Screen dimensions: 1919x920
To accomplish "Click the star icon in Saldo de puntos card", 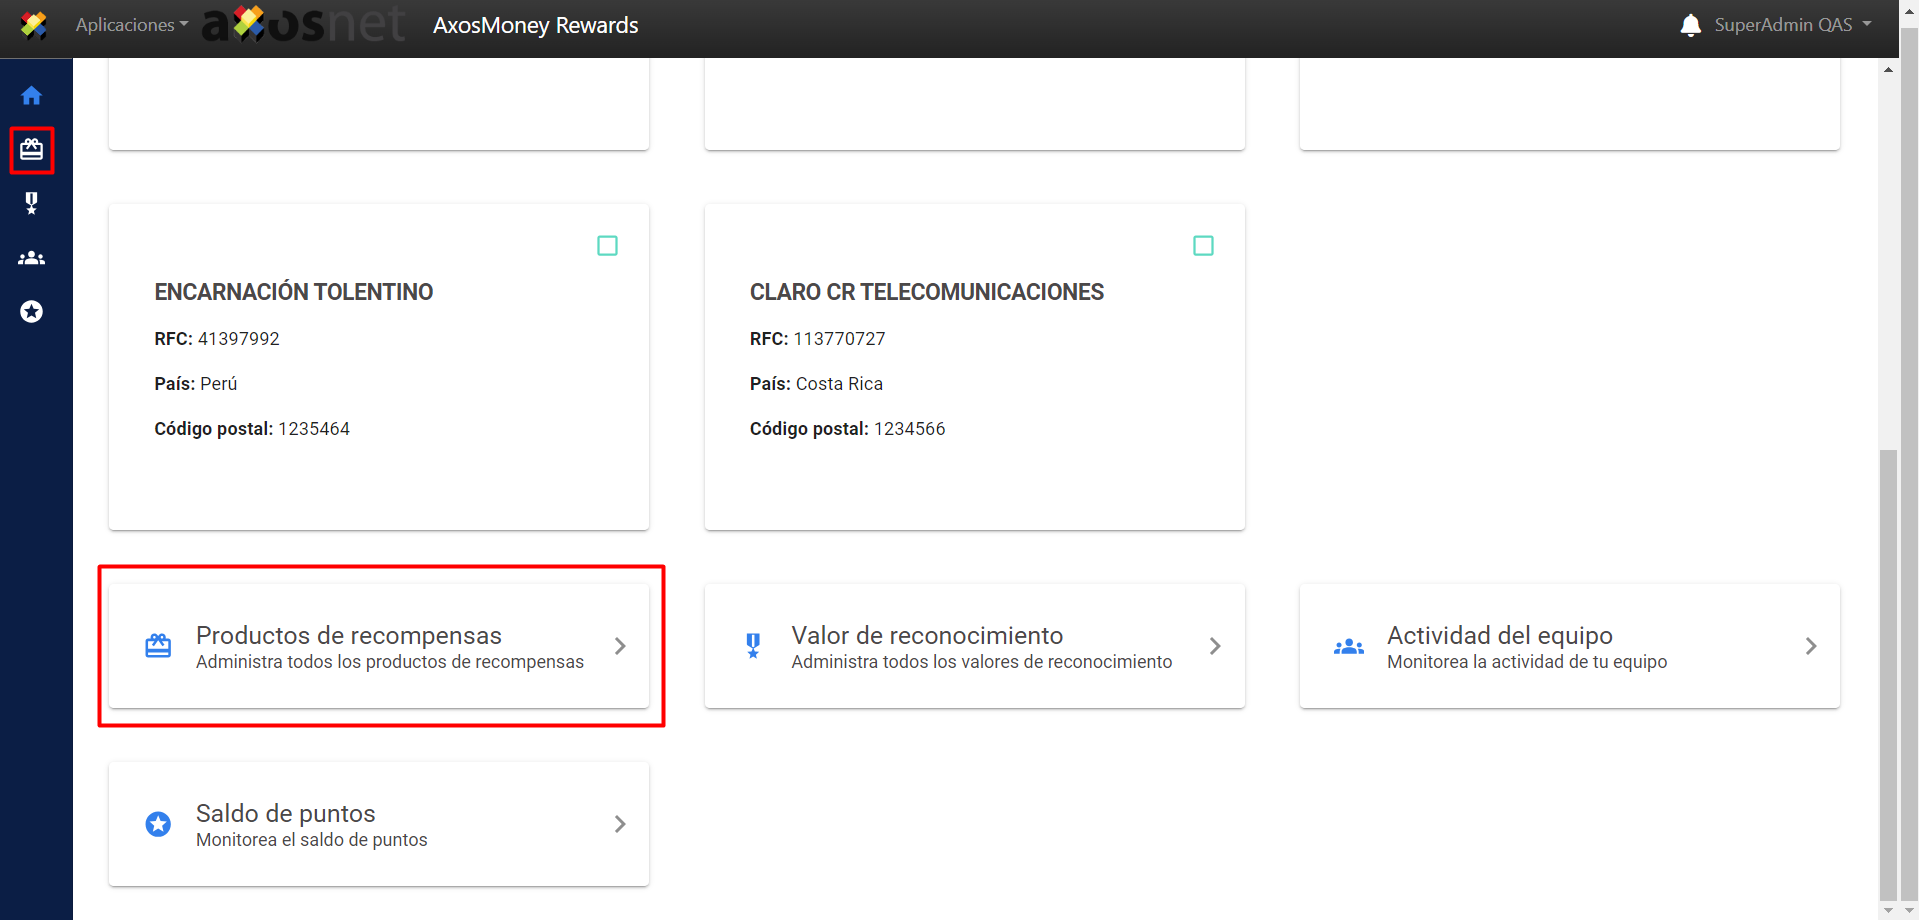I will (x=158, y=824).
